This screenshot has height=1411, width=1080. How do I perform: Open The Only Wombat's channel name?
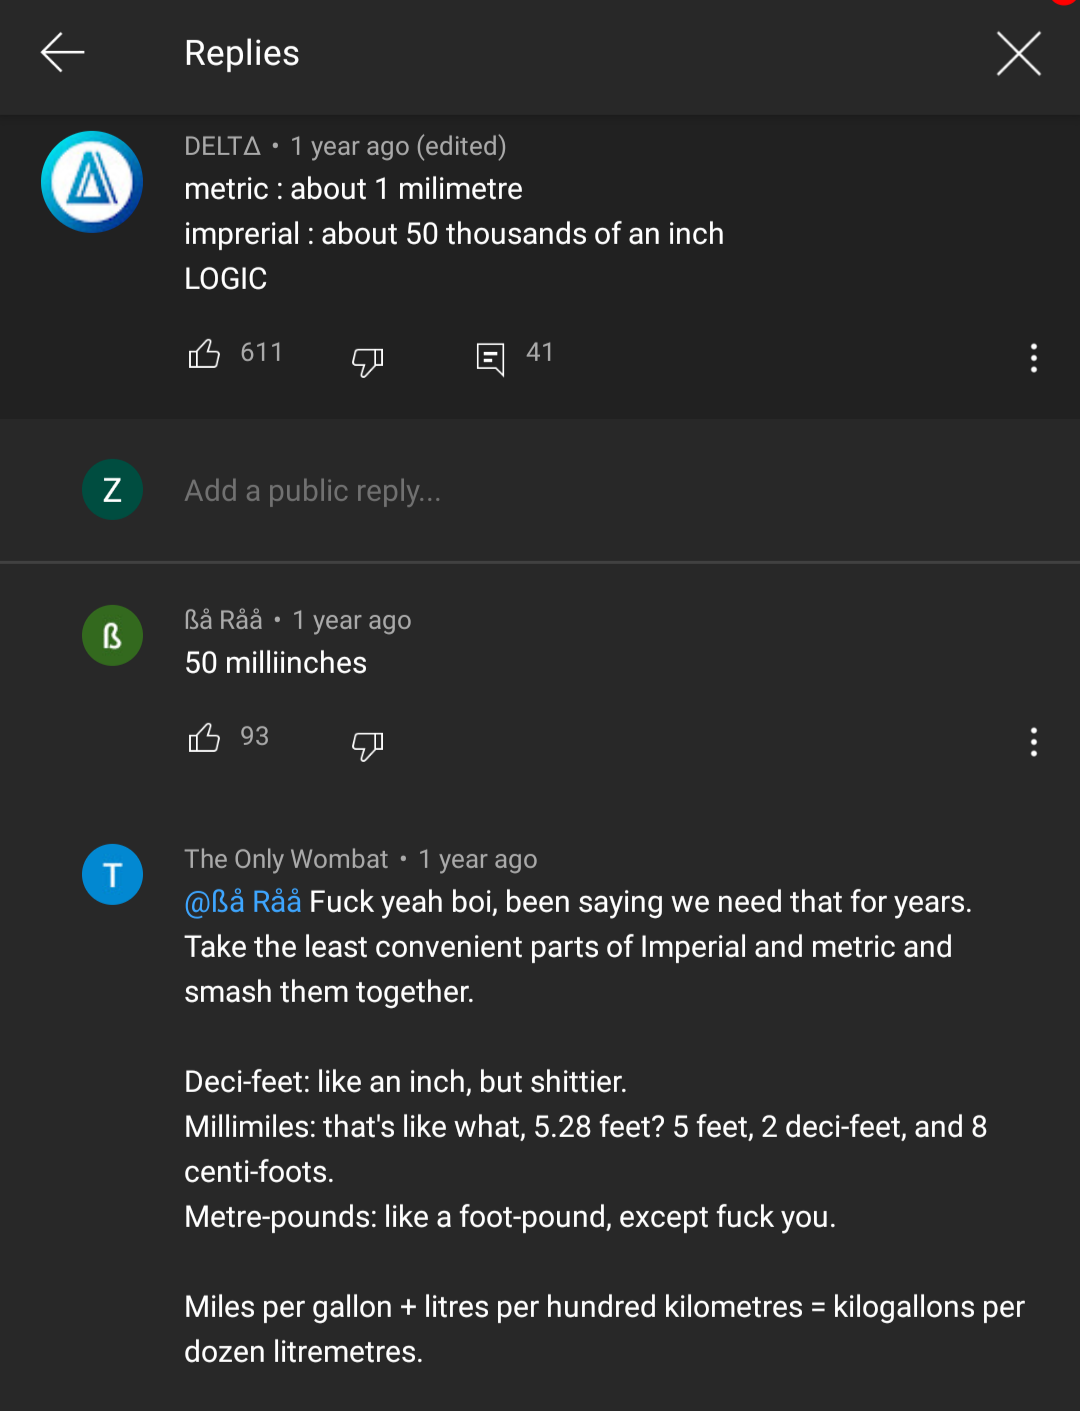[x=286, y=859]
